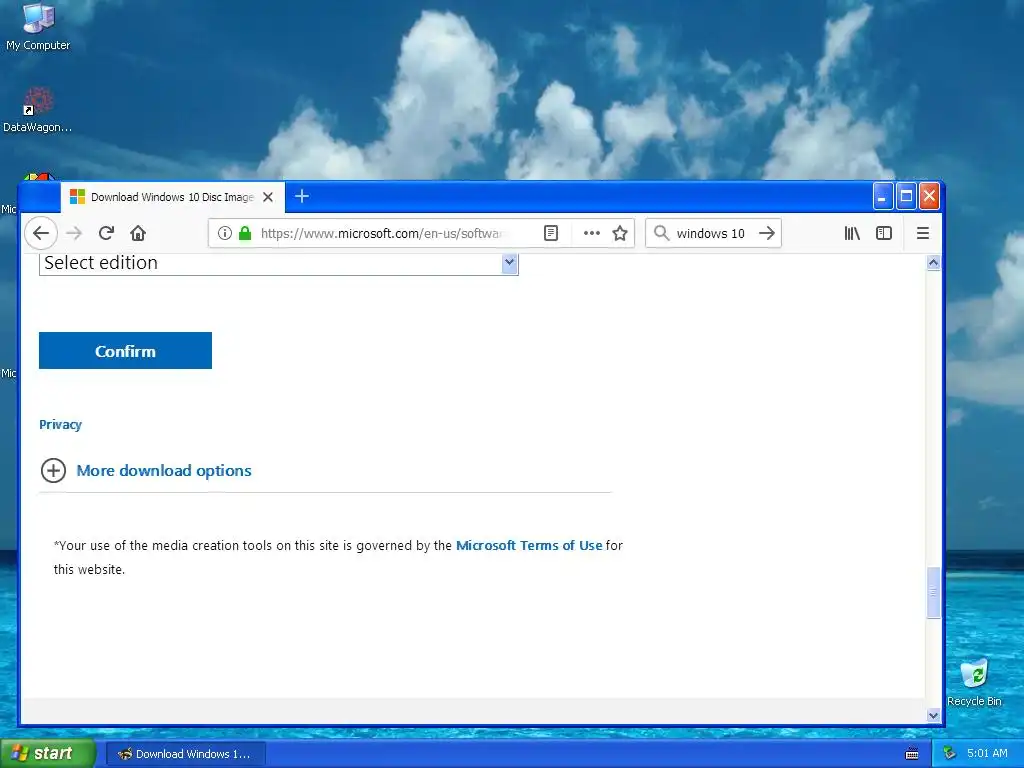Minimize the Firefox window

click(x=882, y=197)
